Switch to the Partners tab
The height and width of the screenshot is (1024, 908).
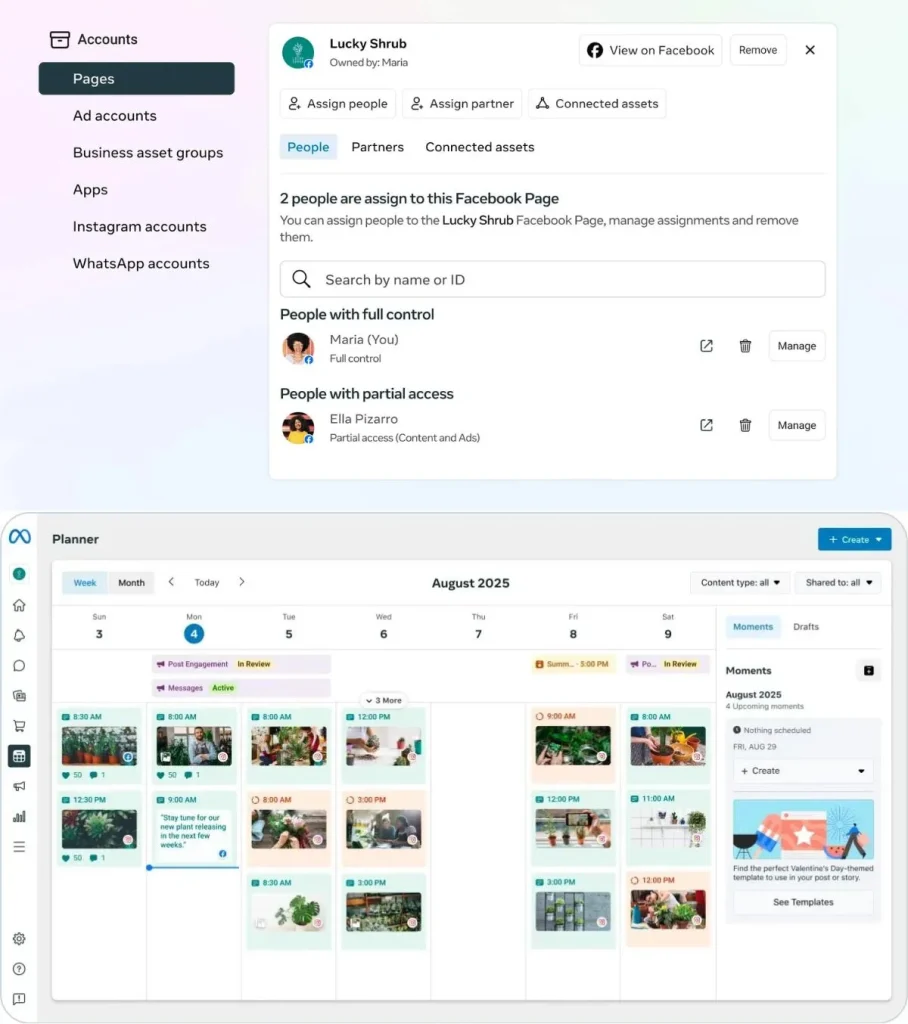pos(378,147)
